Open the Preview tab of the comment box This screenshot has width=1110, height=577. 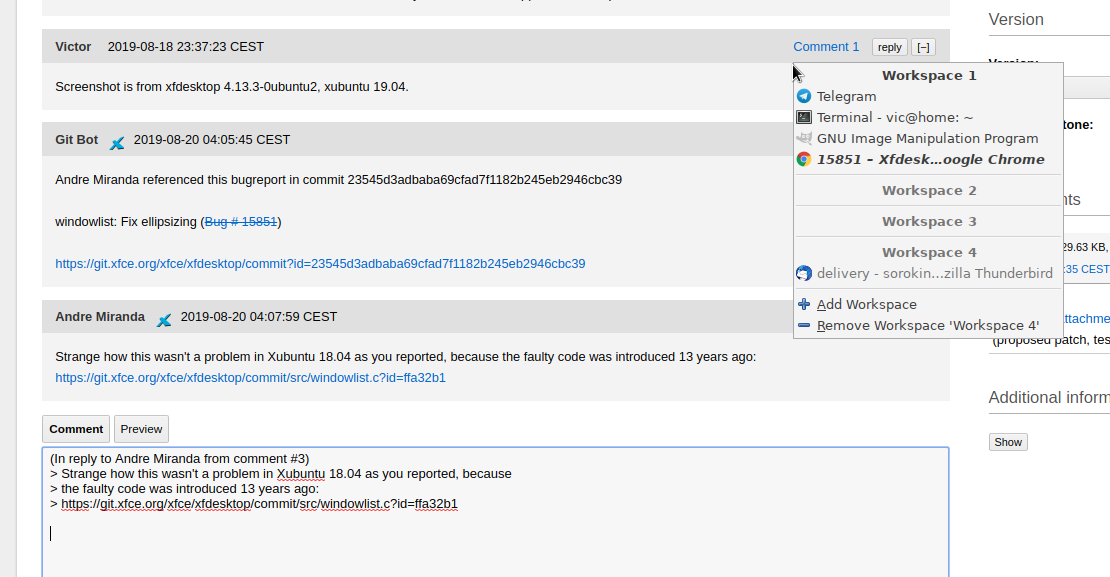[x=141, y=429]
